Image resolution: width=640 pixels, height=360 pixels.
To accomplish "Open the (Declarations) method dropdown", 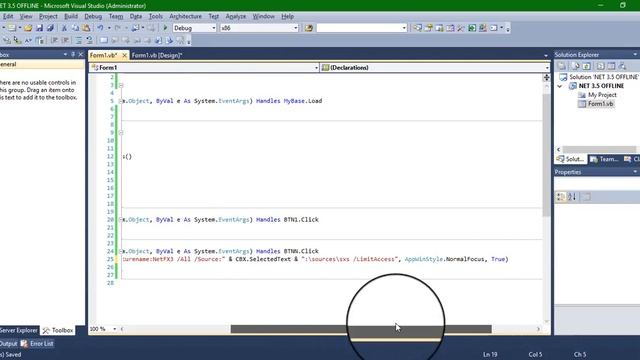I will (x=547, y=68).
